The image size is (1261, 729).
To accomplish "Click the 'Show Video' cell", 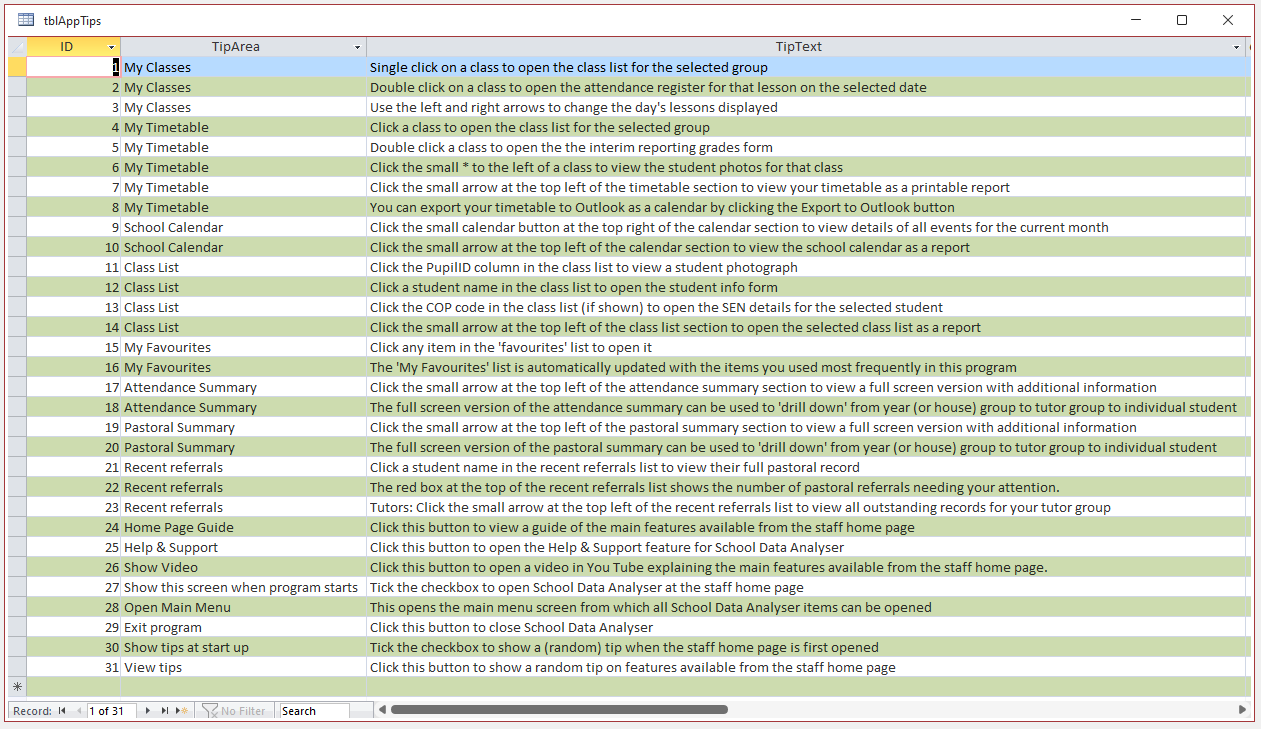I will pyautogui.click(x=244, y=567).
